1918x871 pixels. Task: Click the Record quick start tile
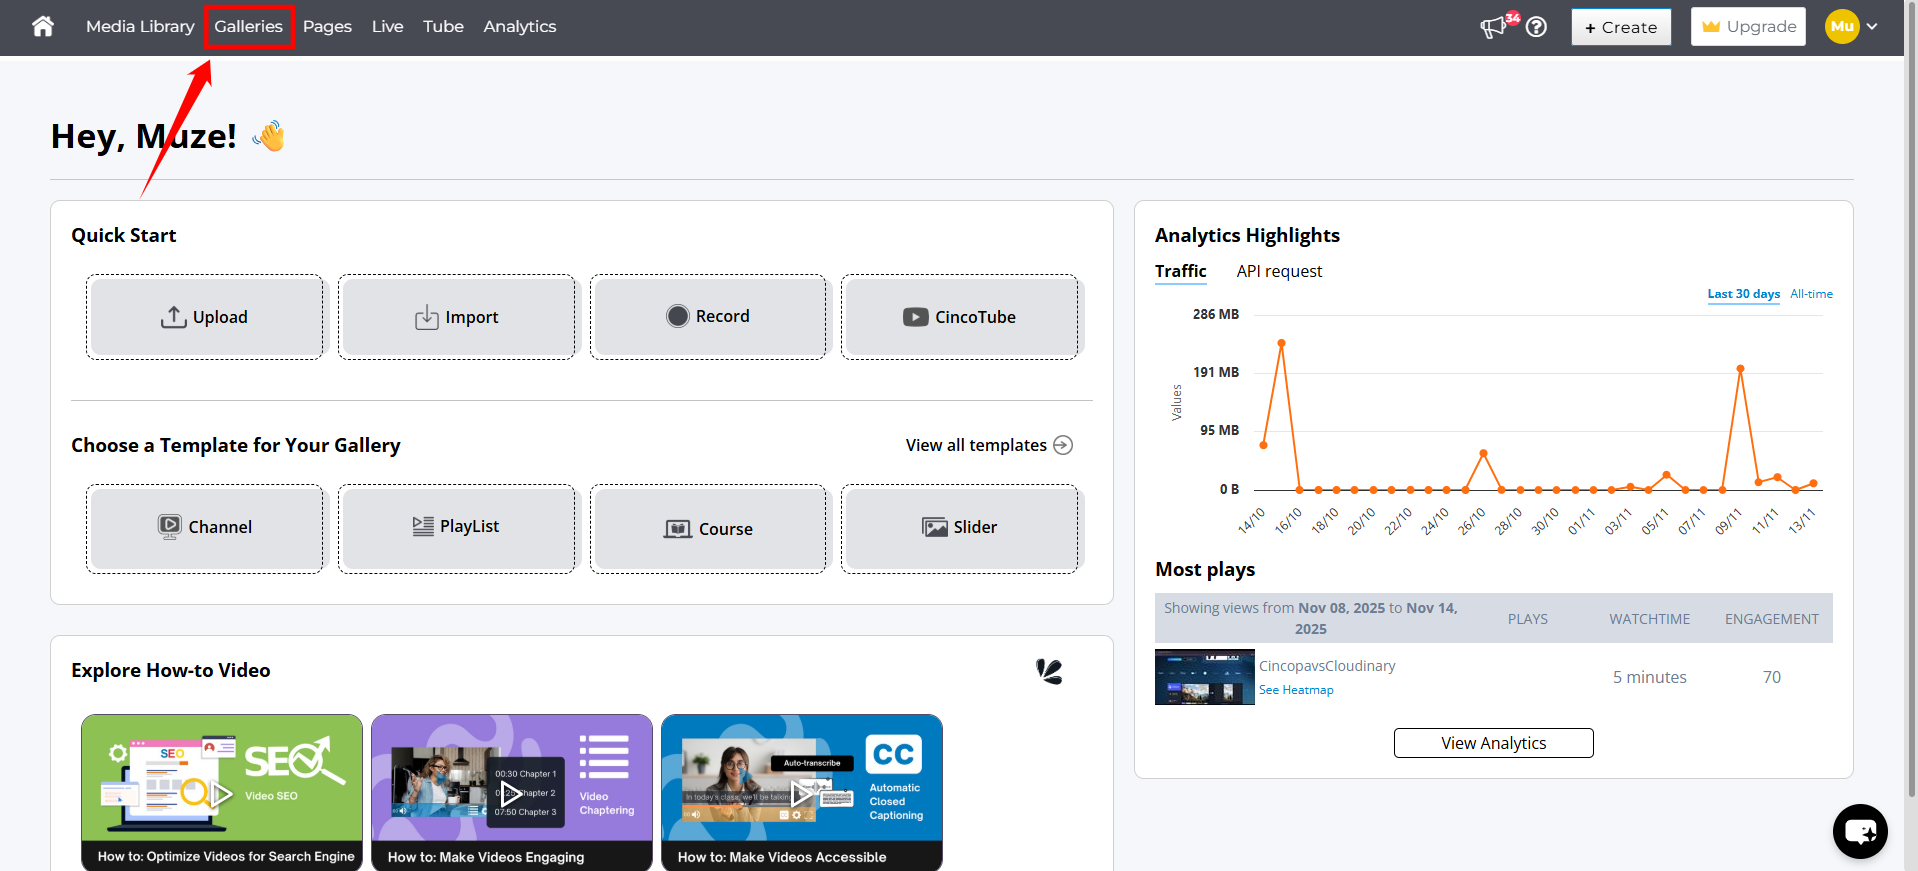tap(708, 317)
